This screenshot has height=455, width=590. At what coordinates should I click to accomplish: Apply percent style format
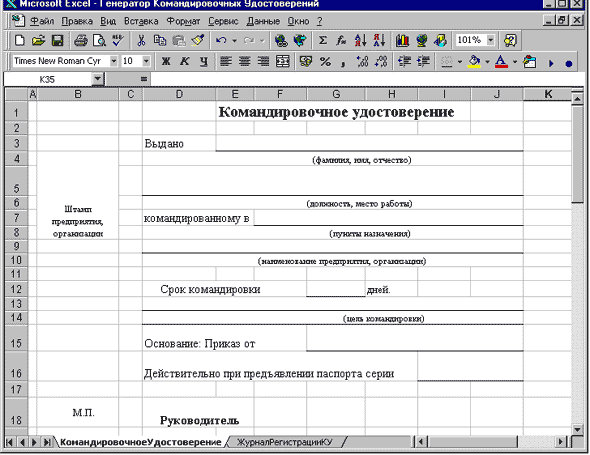(x=325, y=61)
